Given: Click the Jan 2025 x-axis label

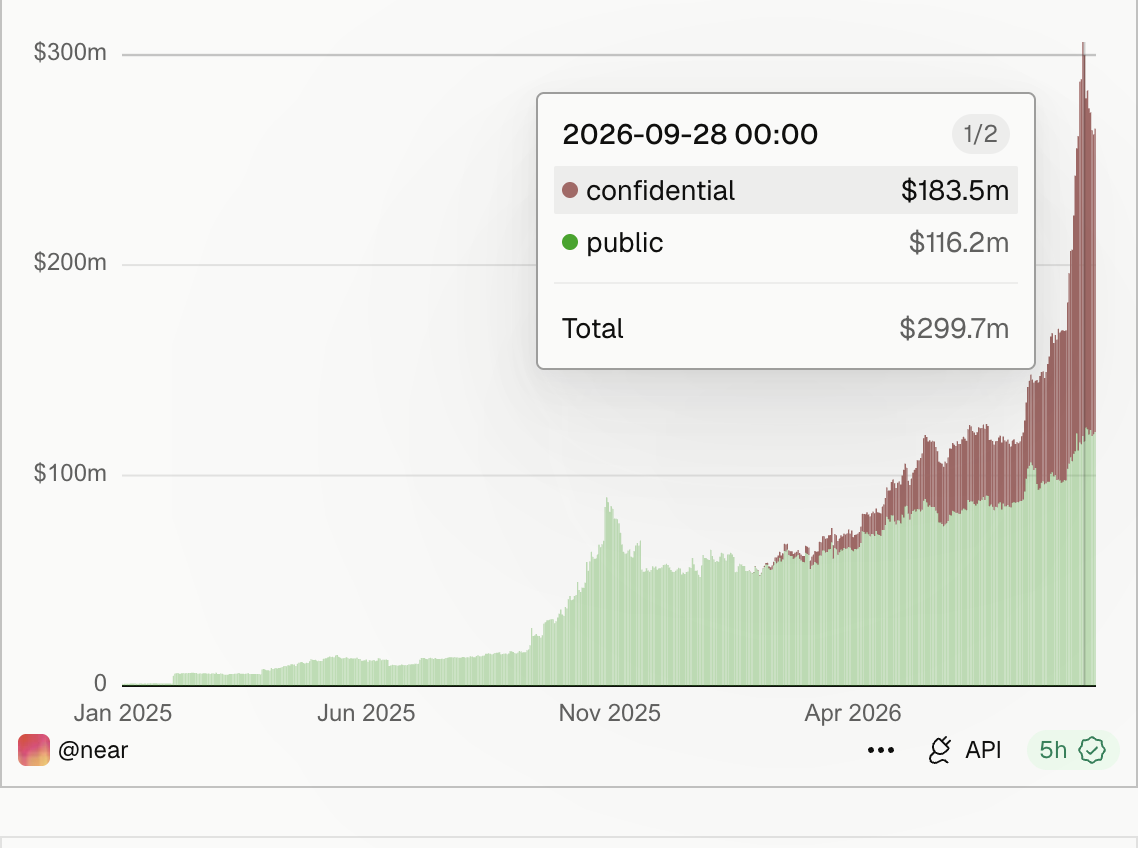Looking at the screenshot, I should click(123, 713).
